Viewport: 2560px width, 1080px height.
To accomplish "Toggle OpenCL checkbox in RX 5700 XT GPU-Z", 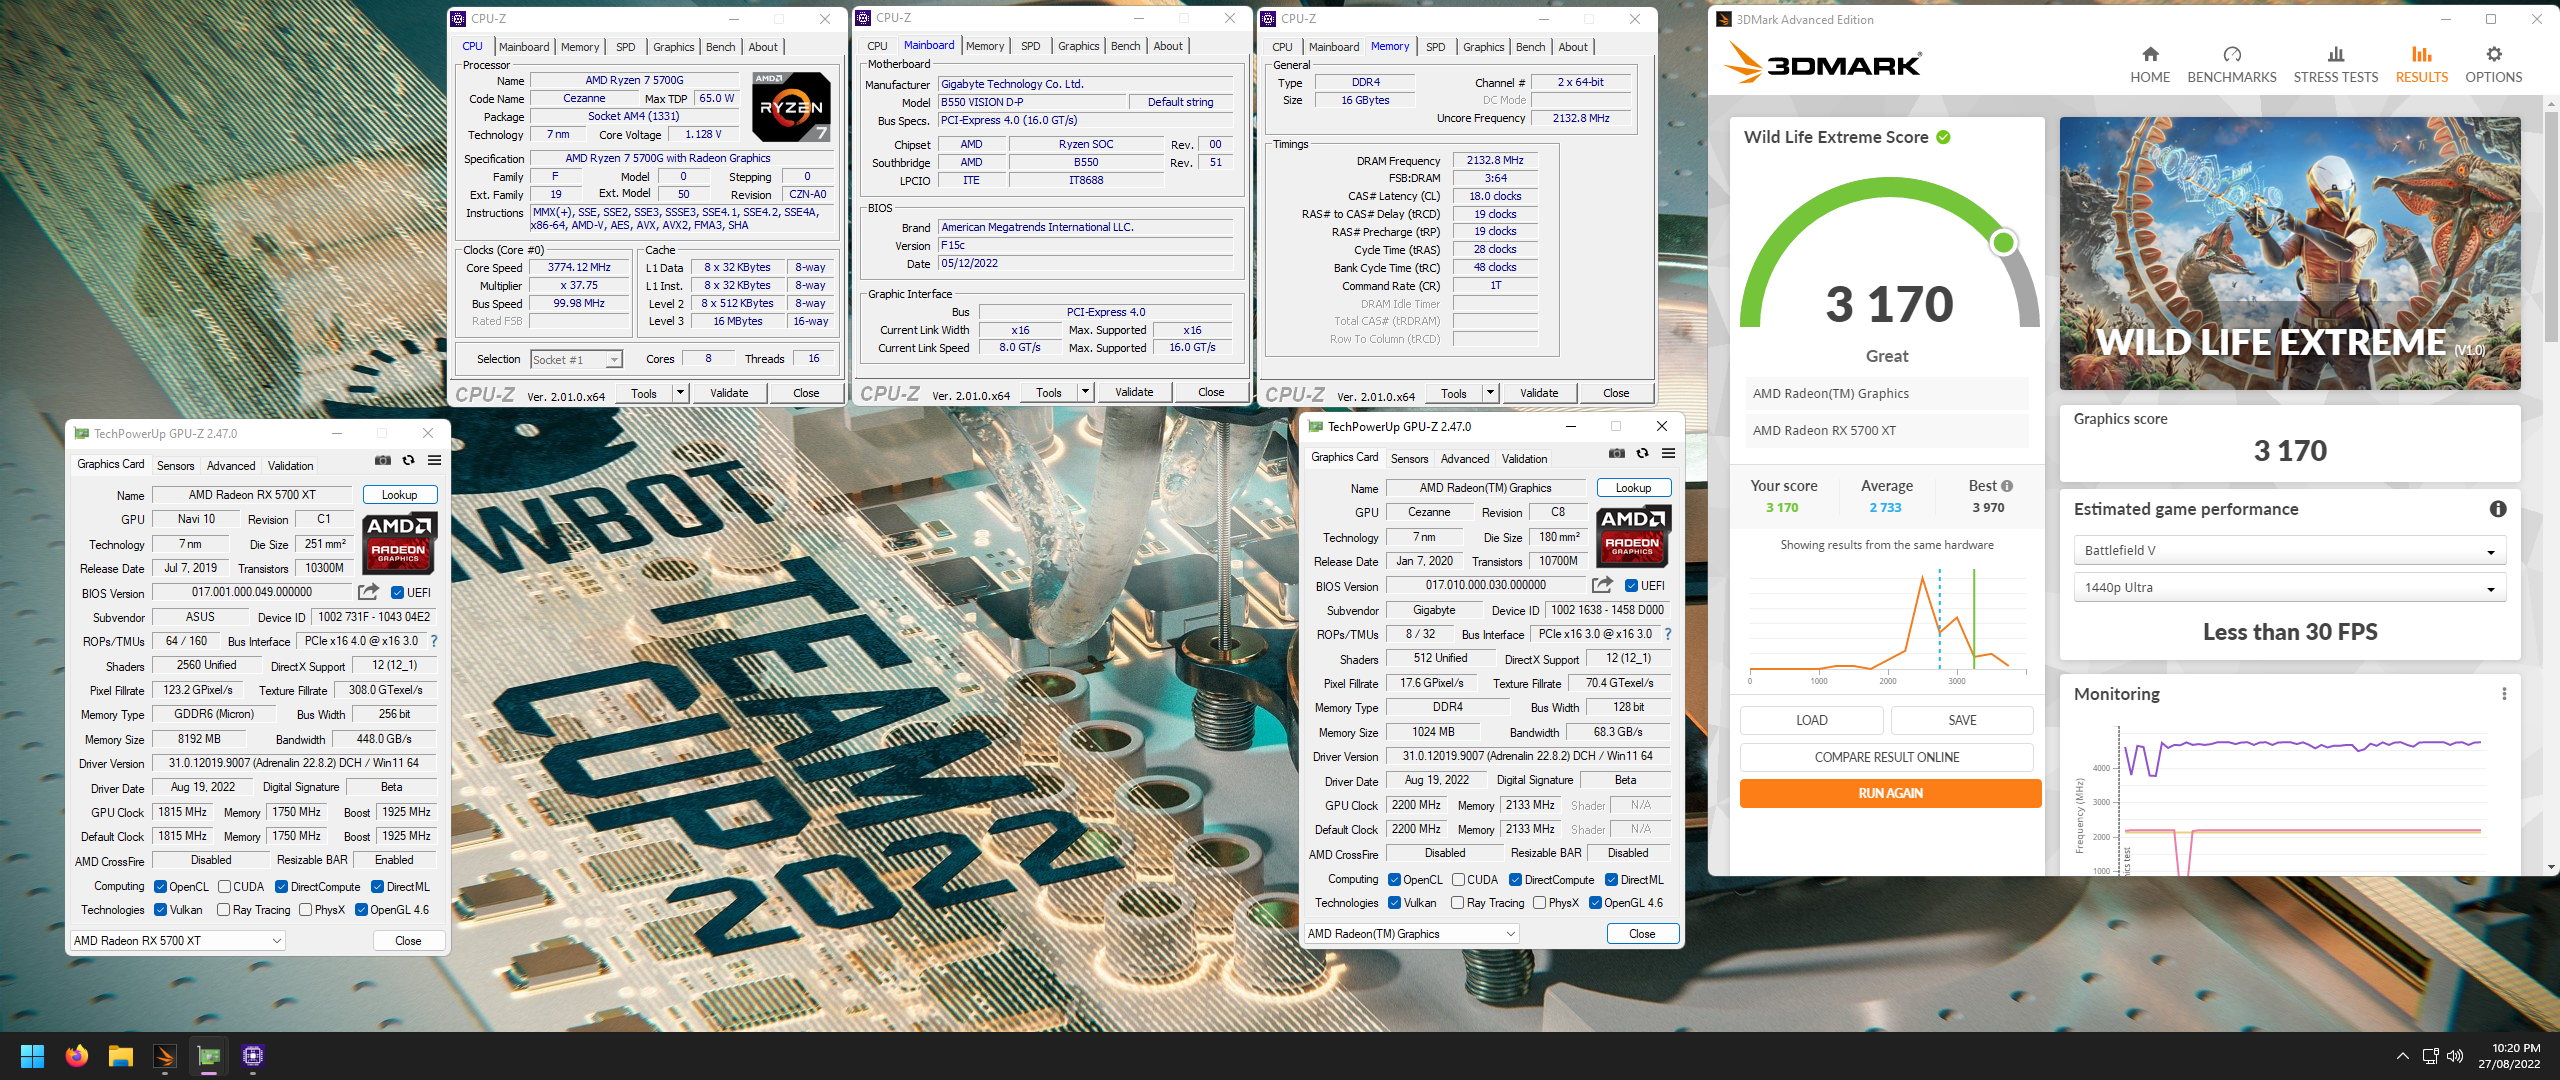I will tap(160, 886).
